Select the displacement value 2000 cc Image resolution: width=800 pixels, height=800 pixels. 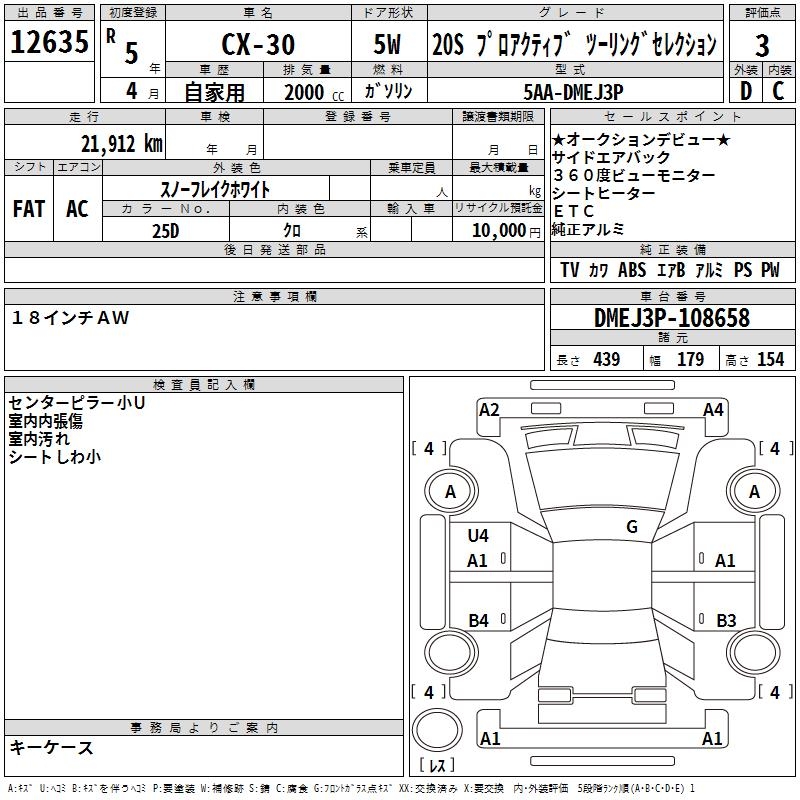(x=314, y=93)
